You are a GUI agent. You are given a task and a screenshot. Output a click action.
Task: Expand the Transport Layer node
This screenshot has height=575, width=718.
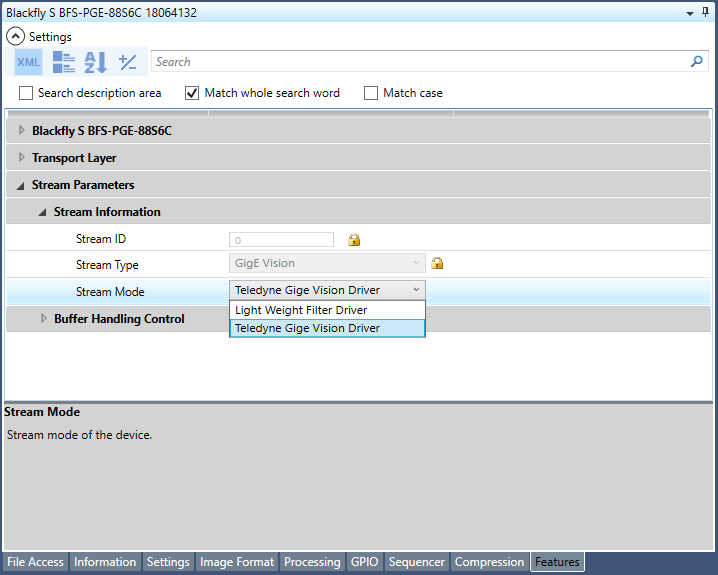pos(22,157)
